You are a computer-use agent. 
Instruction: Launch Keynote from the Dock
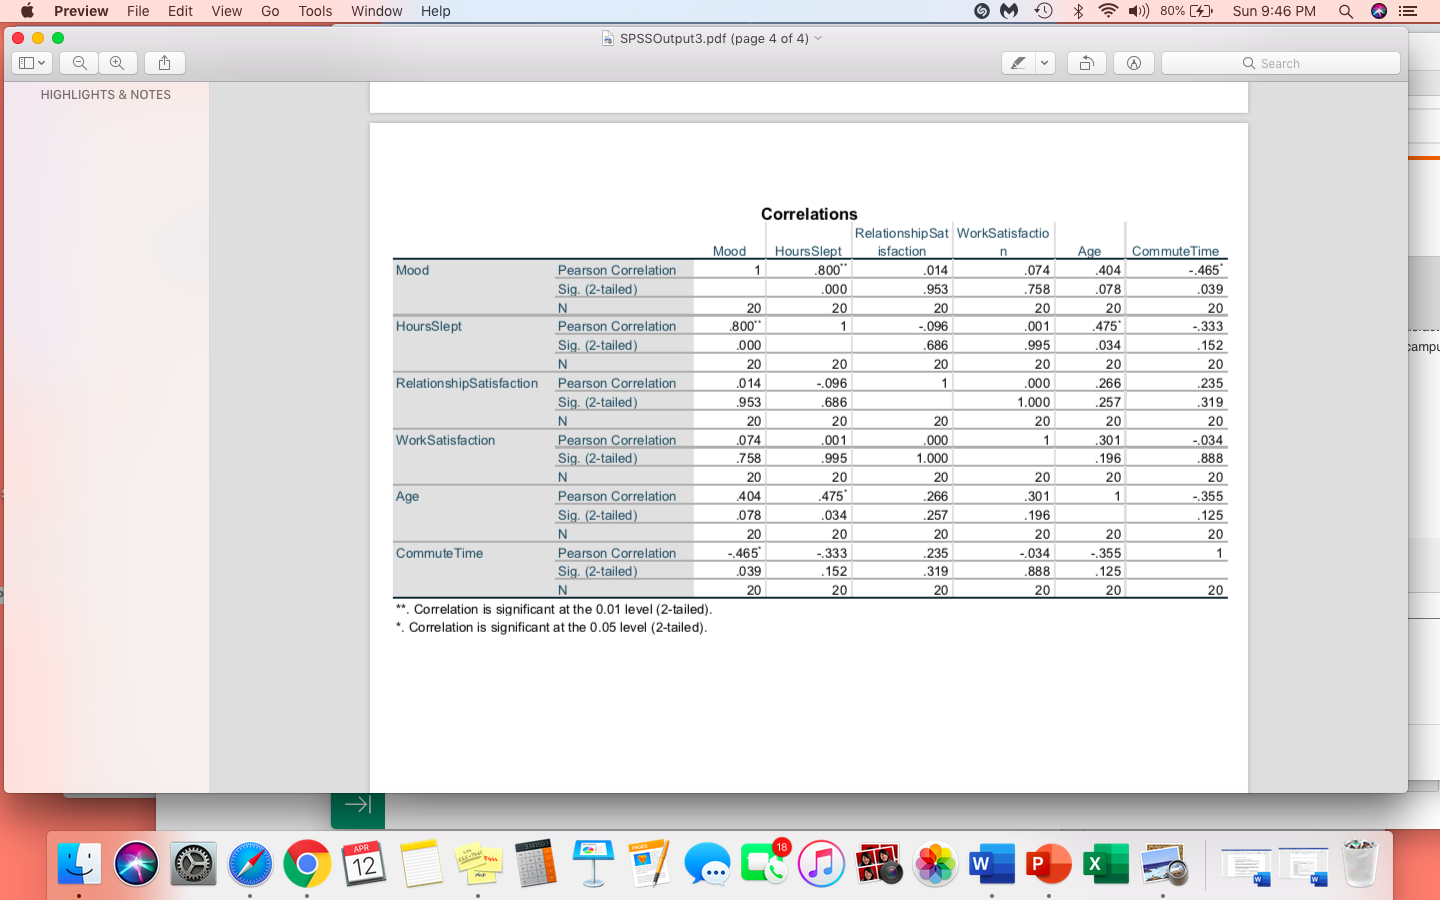pos(593,861)
